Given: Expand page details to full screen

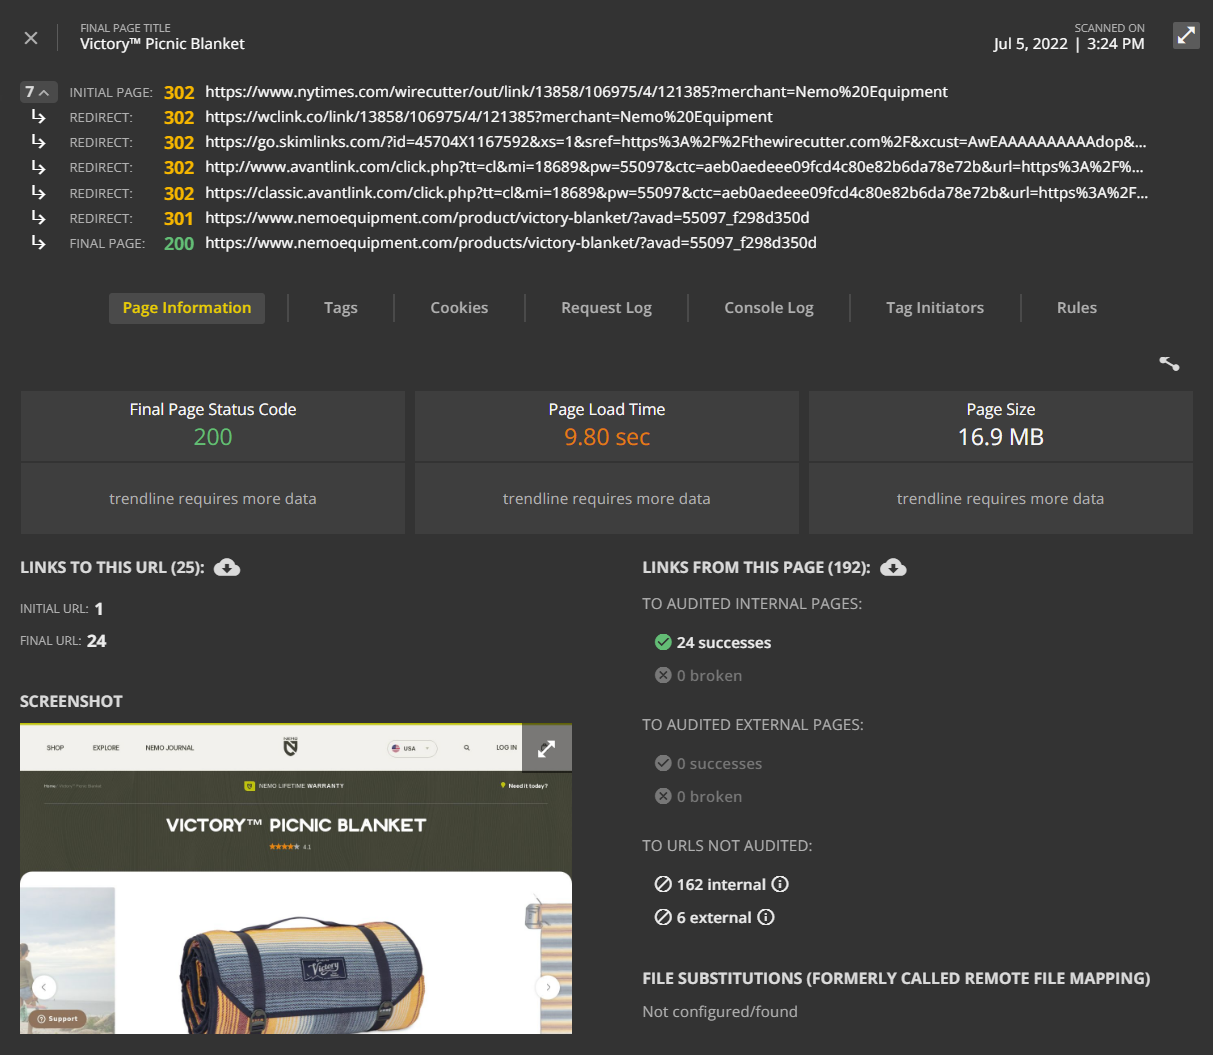Looking at the screenshot, I should click(x=1185, y=36).
